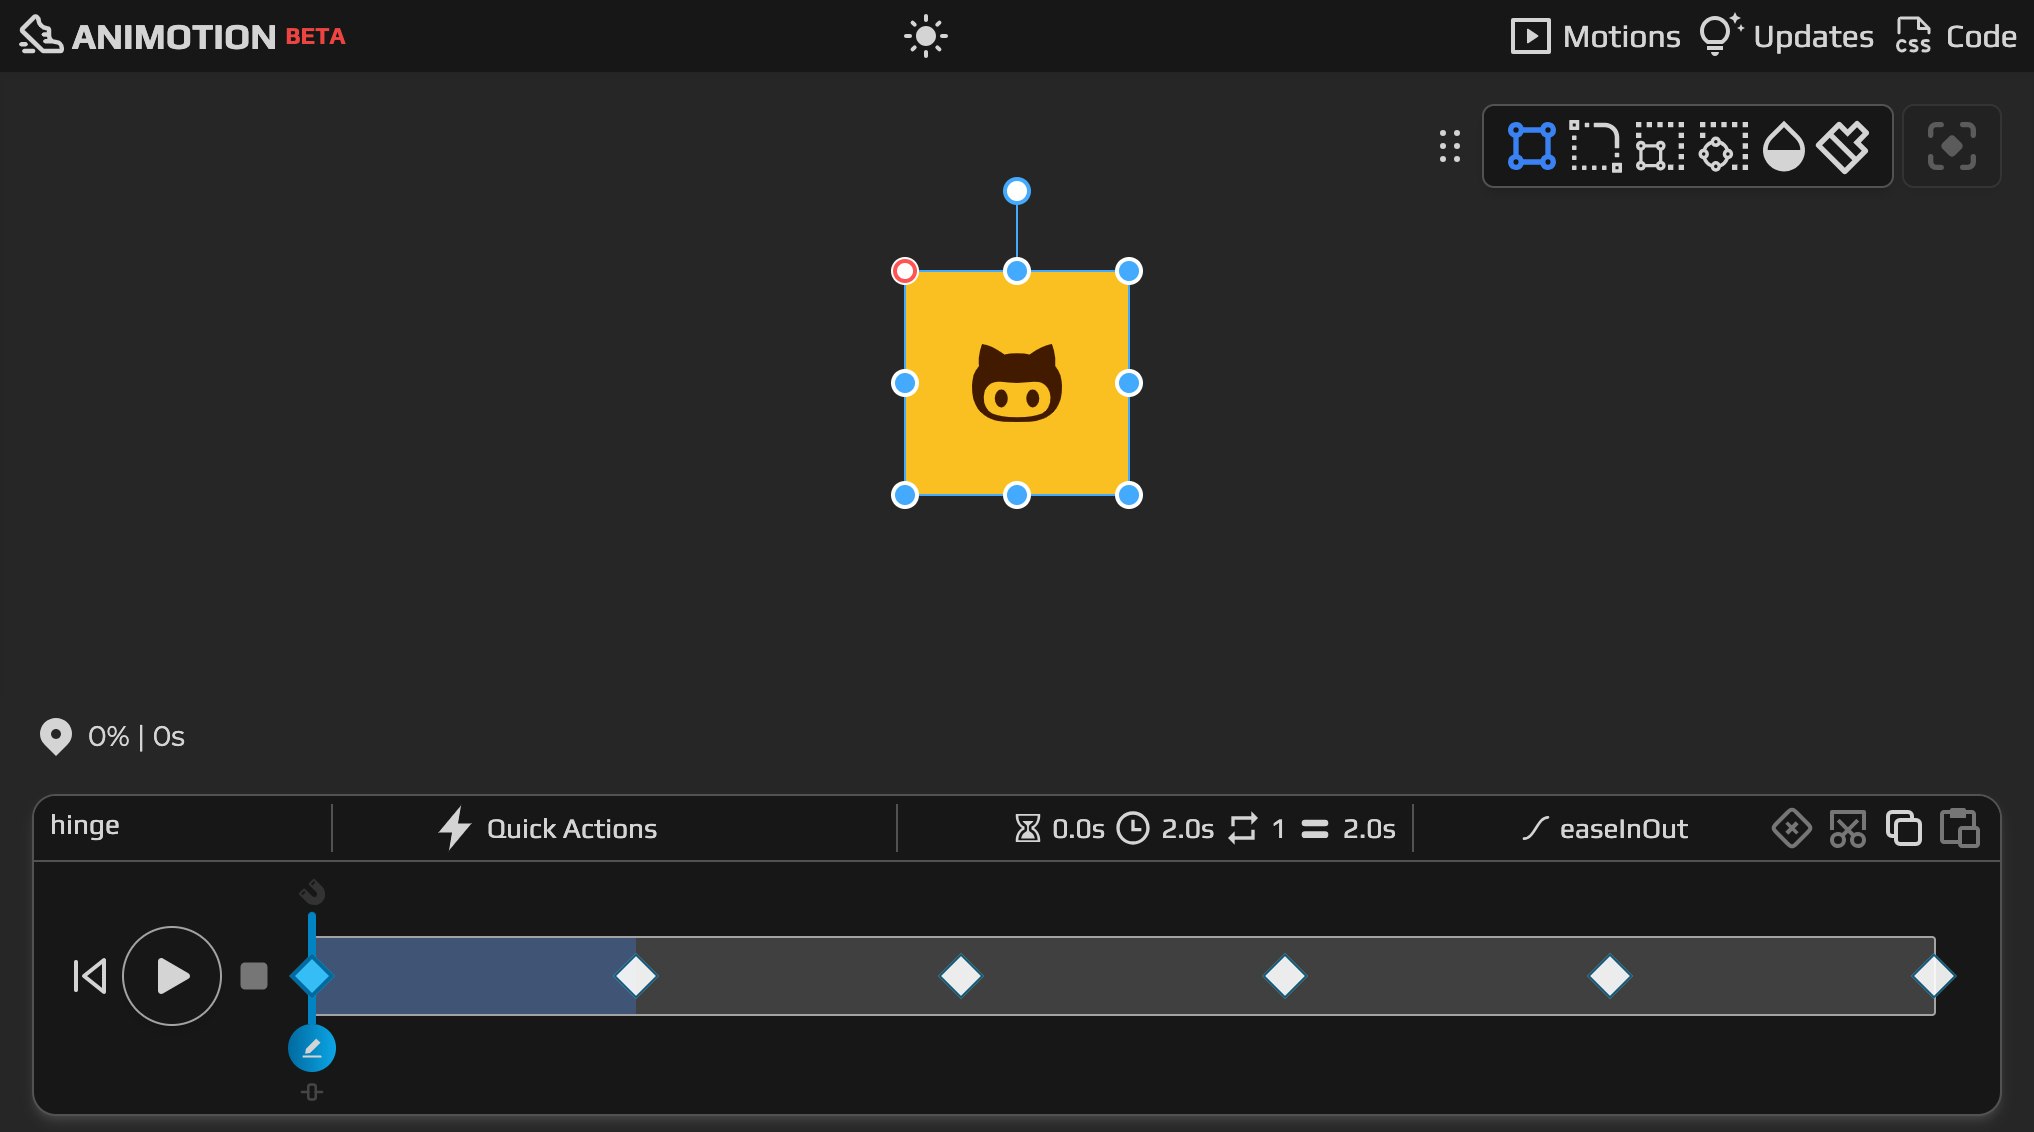Select the fourth keyframe diamond
Image resolution: width=2034 pixels, height=1132 pixels.
1285,976
